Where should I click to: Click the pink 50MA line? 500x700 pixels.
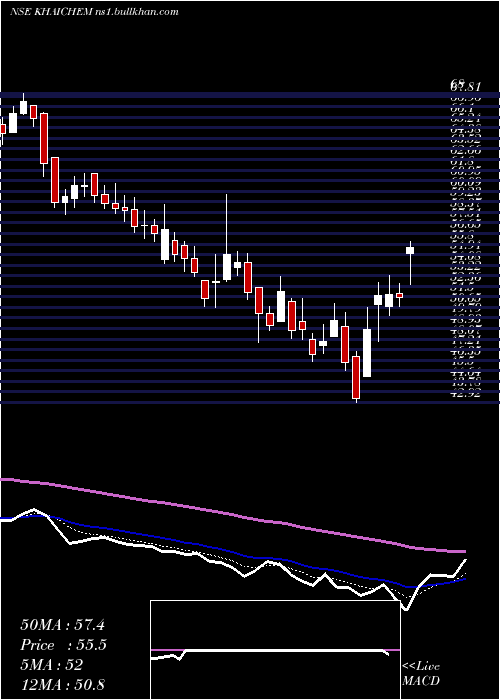pos(232,513)
